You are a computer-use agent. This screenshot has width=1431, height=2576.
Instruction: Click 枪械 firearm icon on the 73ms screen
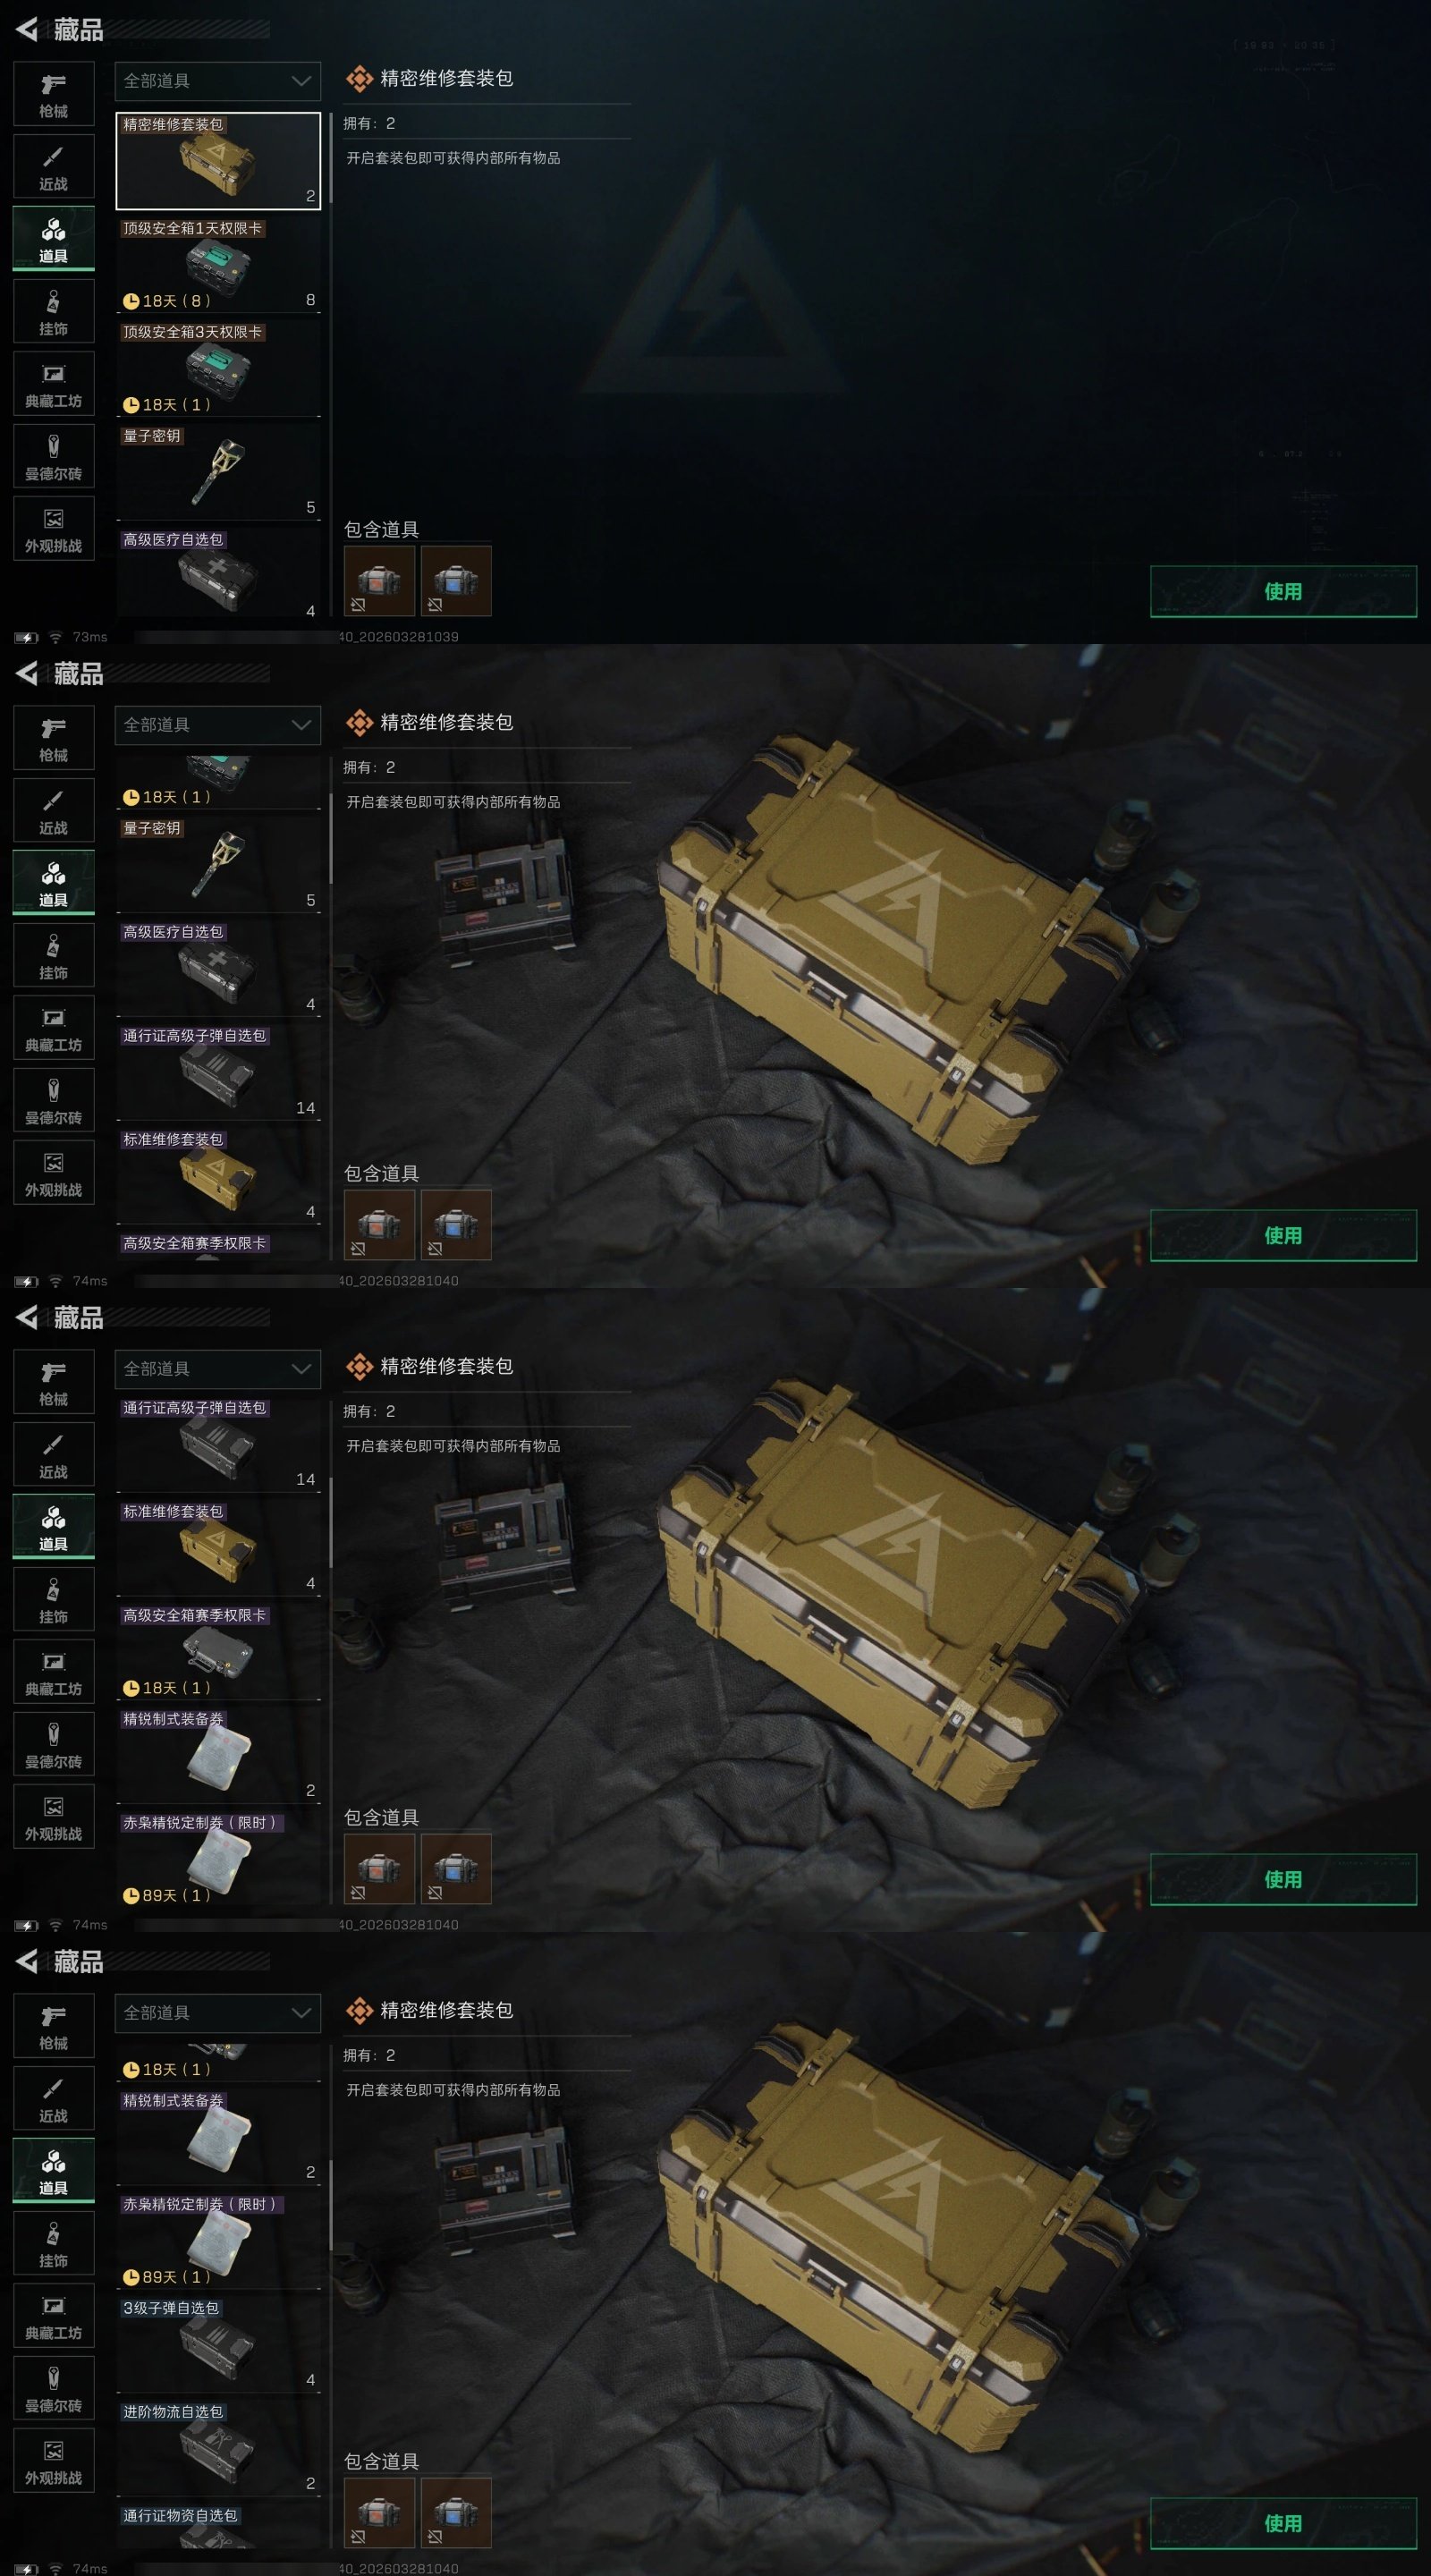[x=54, y=94]
